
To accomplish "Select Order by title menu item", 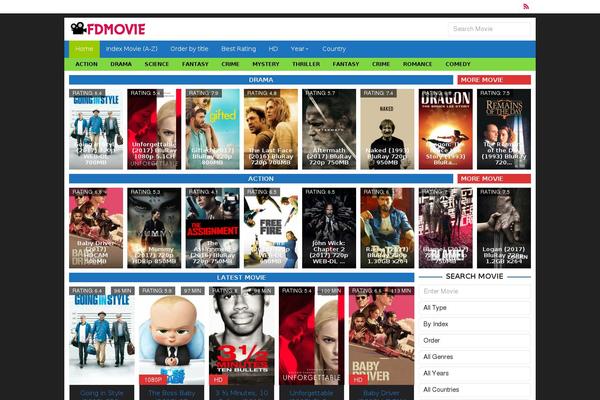I will [189, 49].
